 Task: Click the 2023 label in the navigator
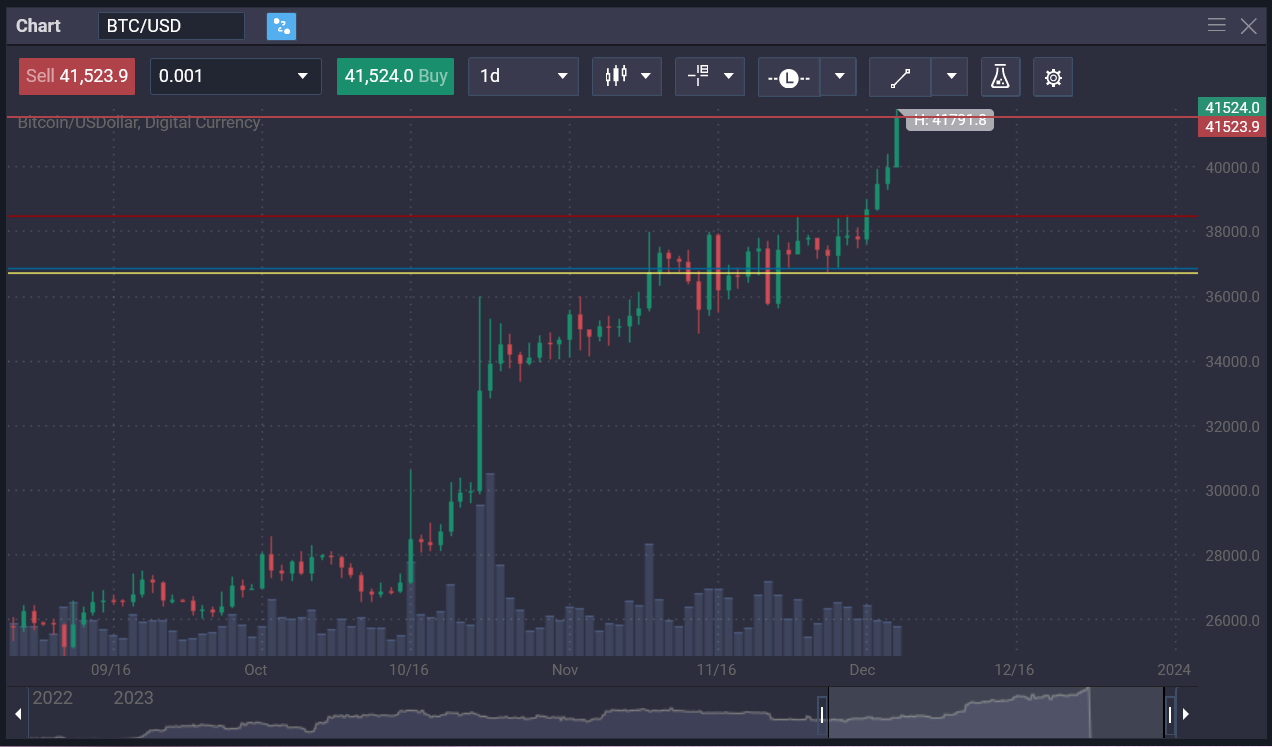(134, 698)
